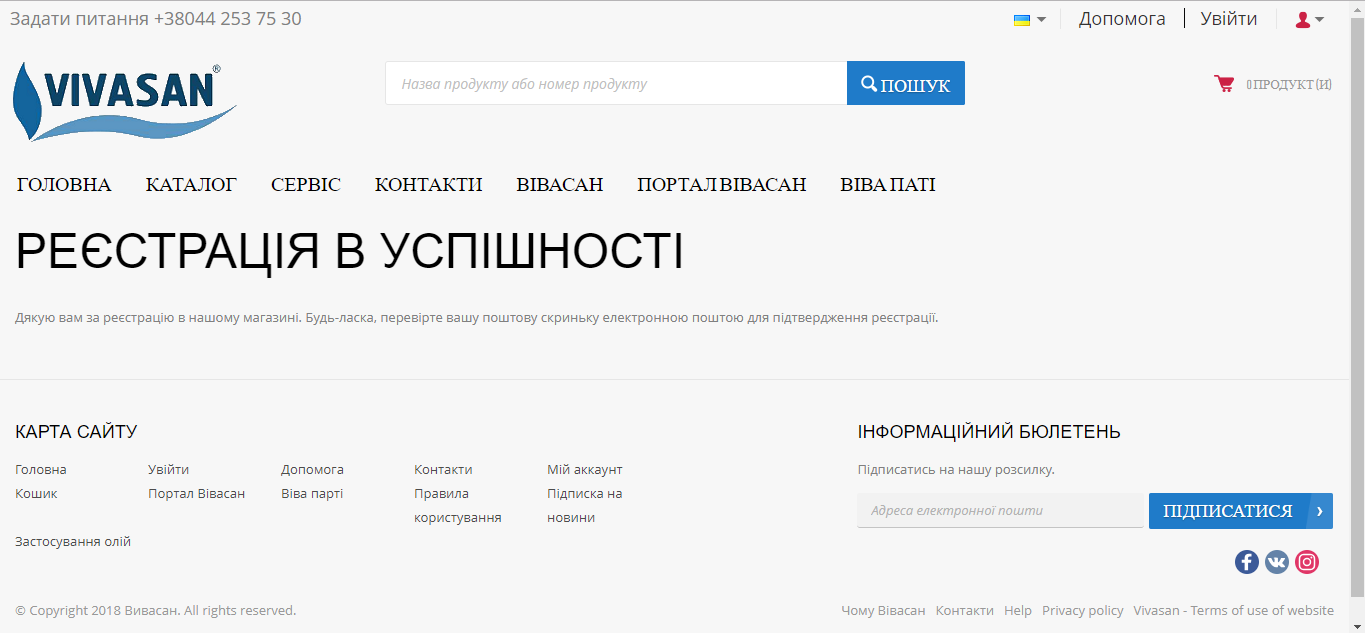The width and height of the screenshot is (1365, 633).
Task: Open Vivasan Terms of use of website
Action: coord(1234,611)
